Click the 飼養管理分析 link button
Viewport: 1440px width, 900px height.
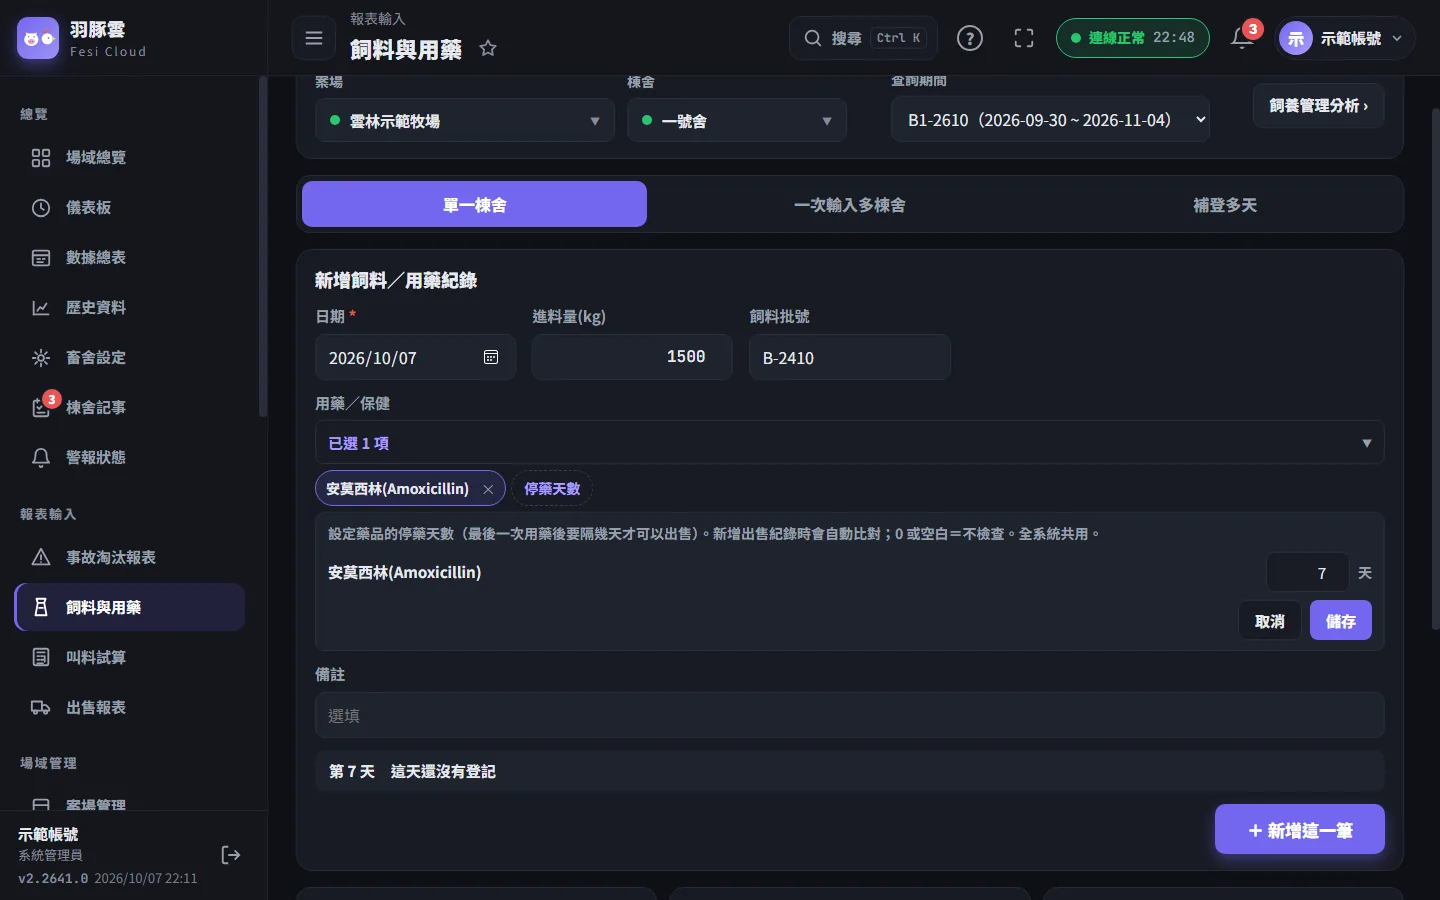[1319, 106]
